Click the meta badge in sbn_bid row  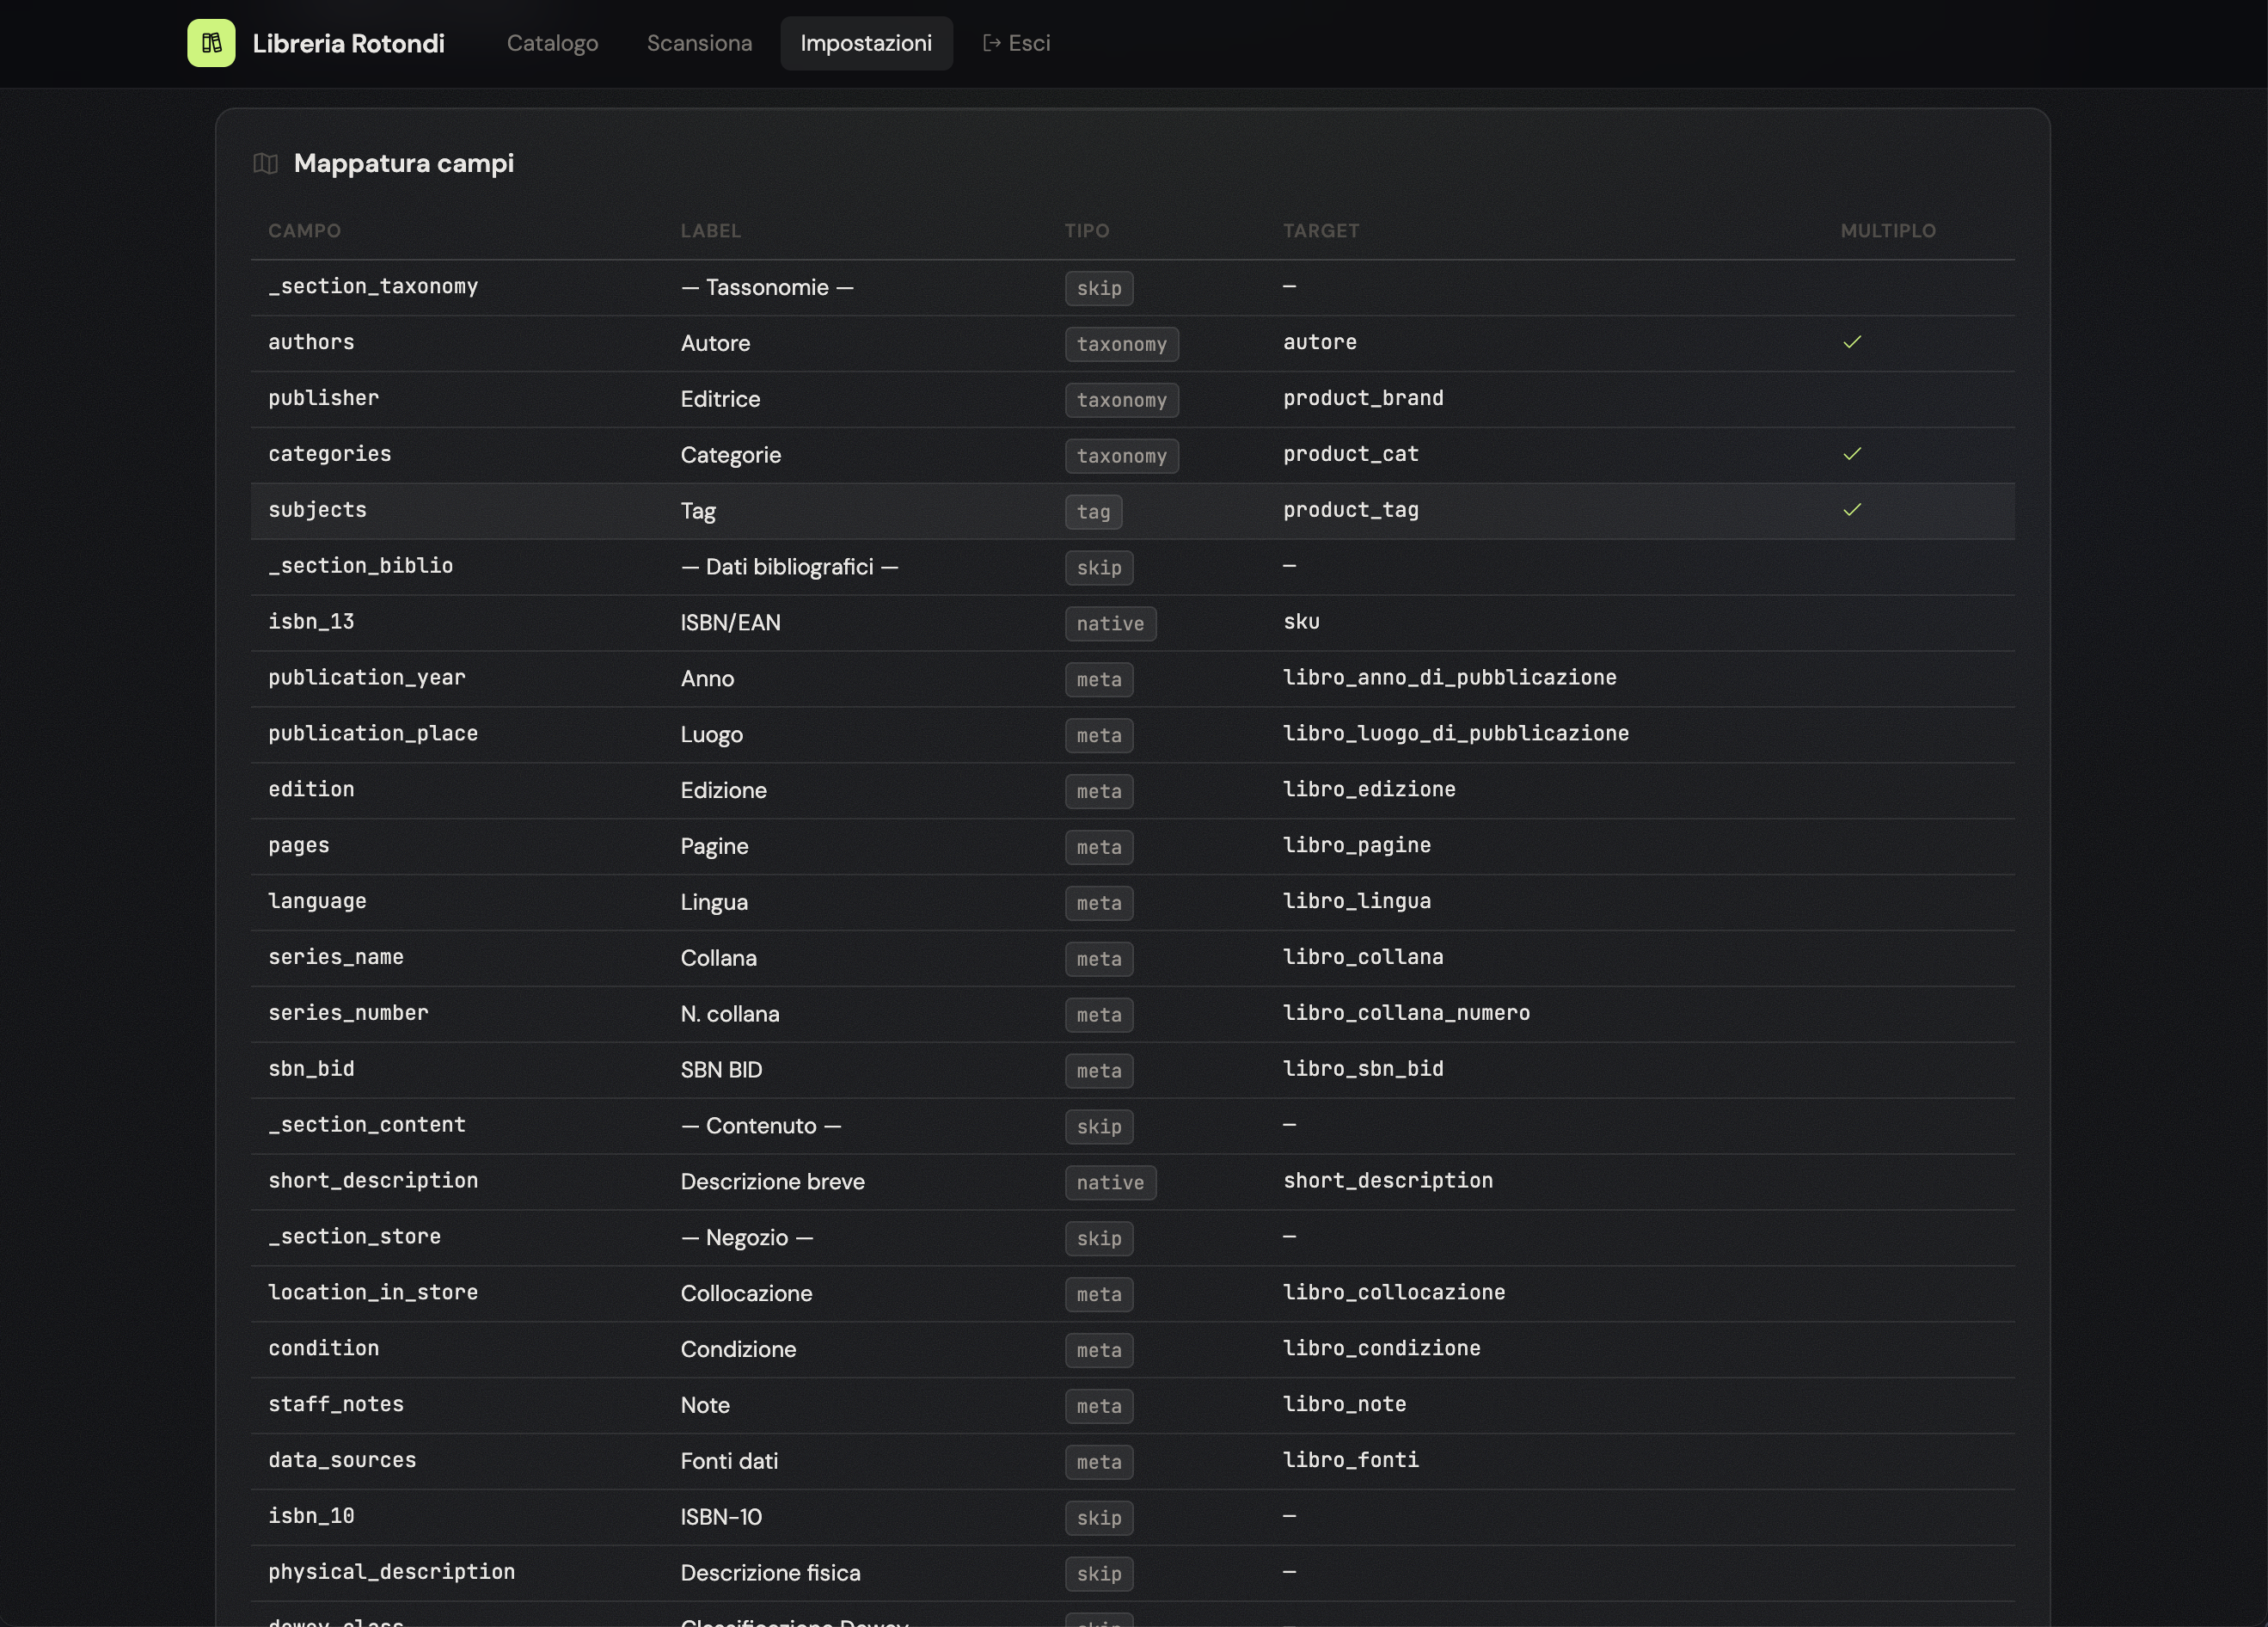(1098, 1071)
